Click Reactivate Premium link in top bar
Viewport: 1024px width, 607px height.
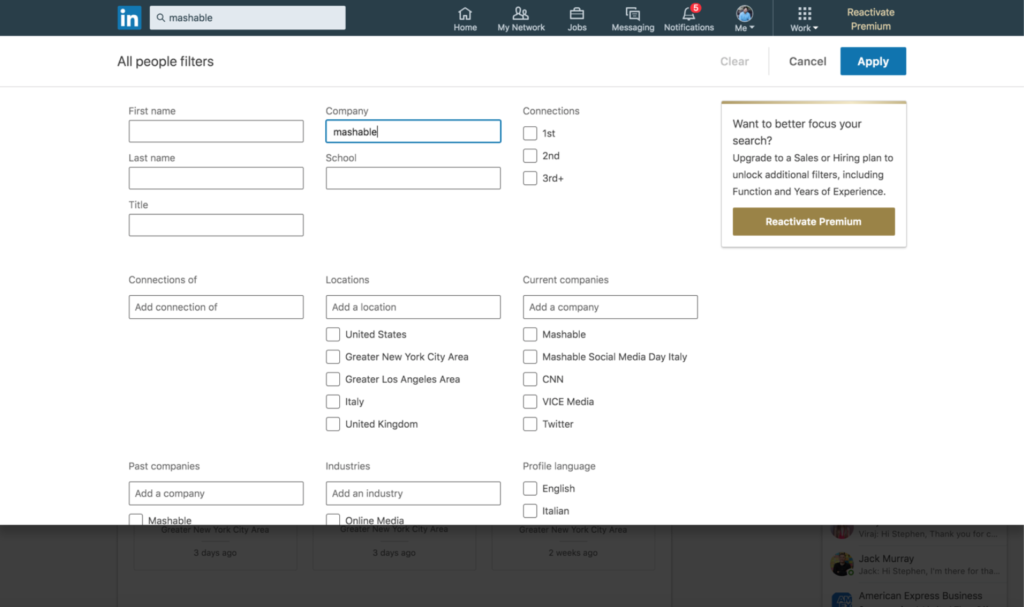(x=871, y=19)
